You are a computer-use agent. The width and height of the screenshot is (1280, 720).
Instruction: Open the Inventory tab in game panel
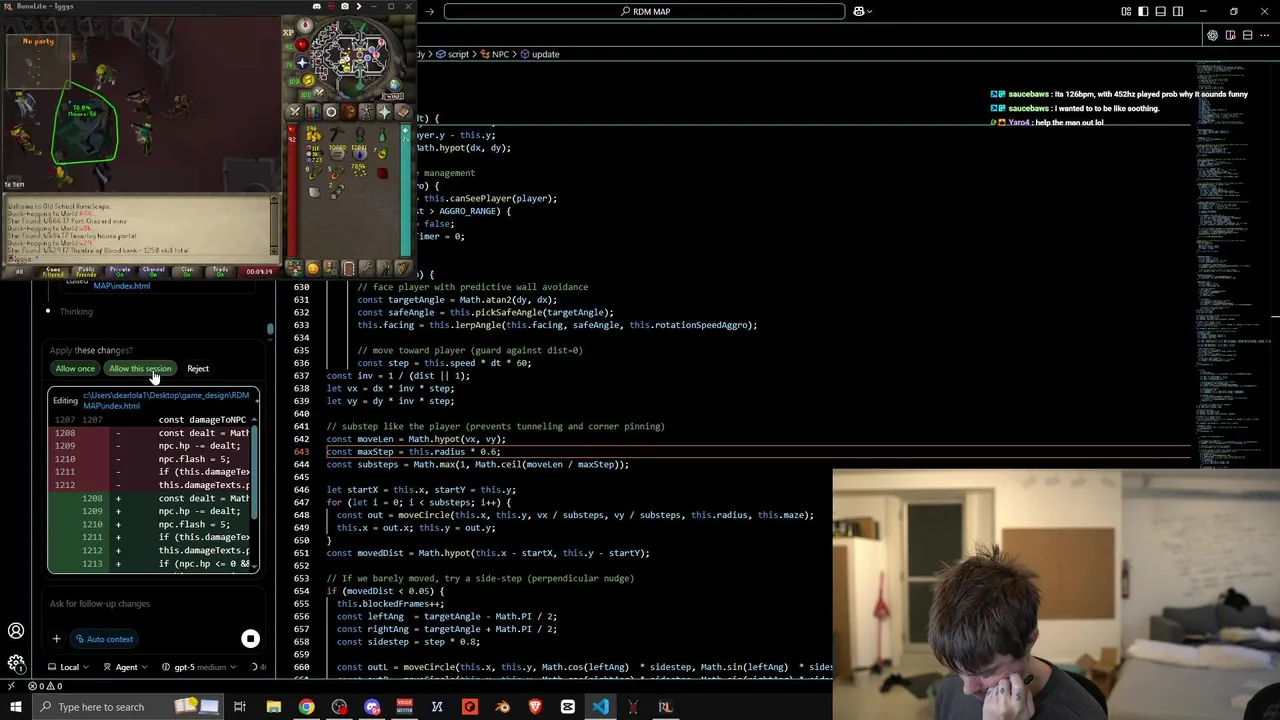click(349, 112)
